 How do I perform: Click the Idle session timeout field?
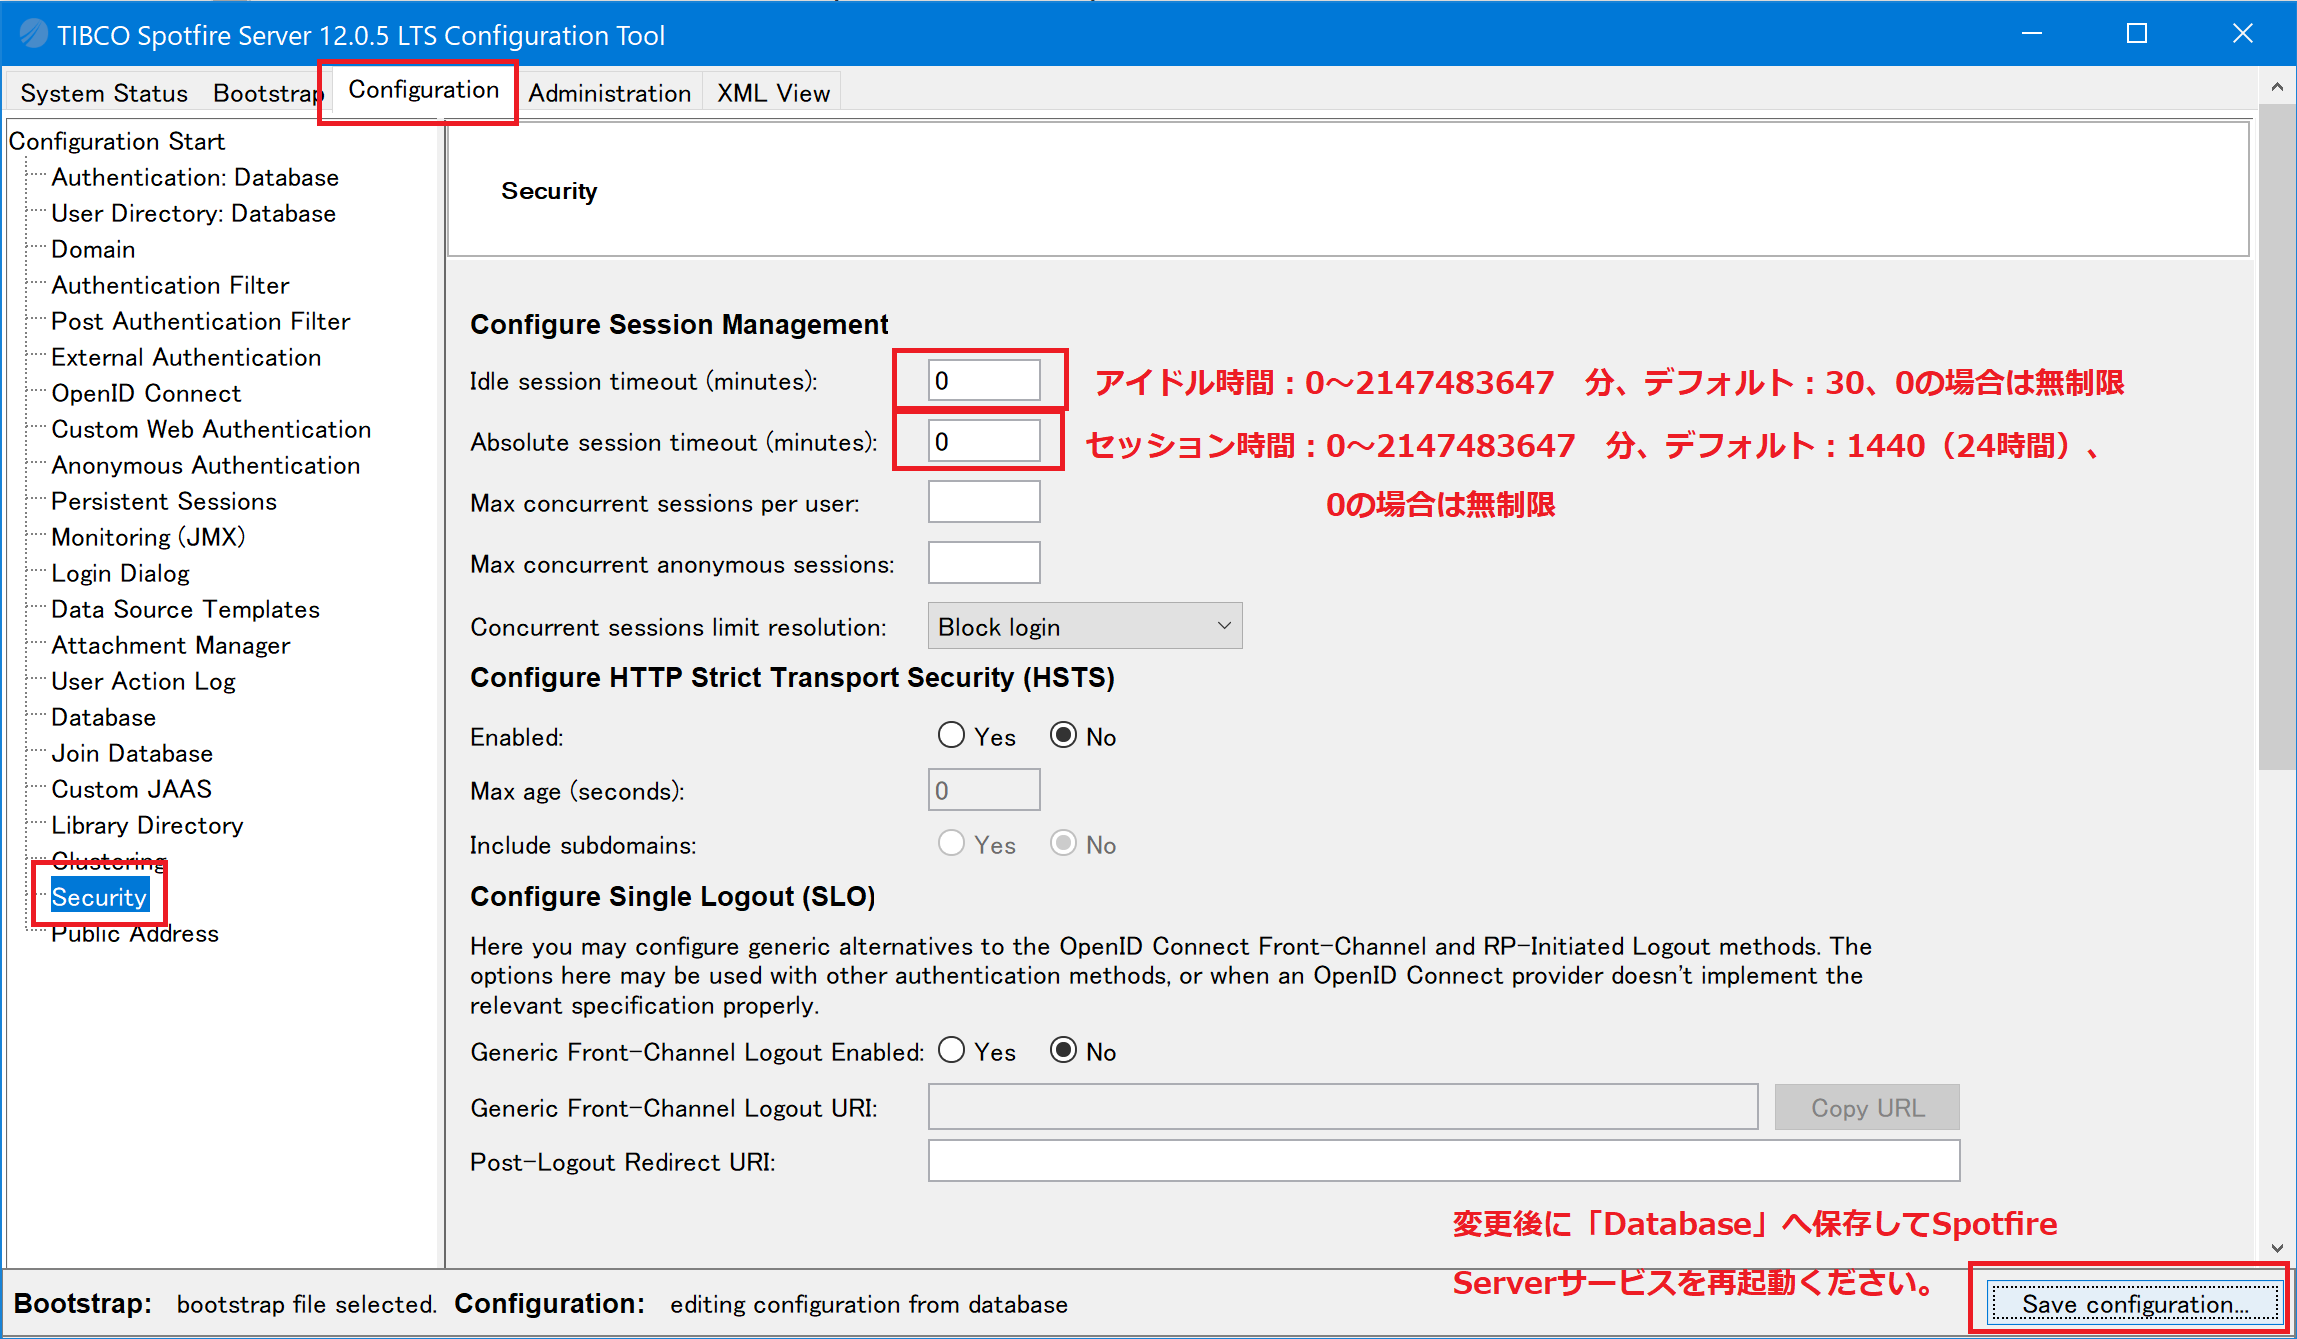point(984,380)
